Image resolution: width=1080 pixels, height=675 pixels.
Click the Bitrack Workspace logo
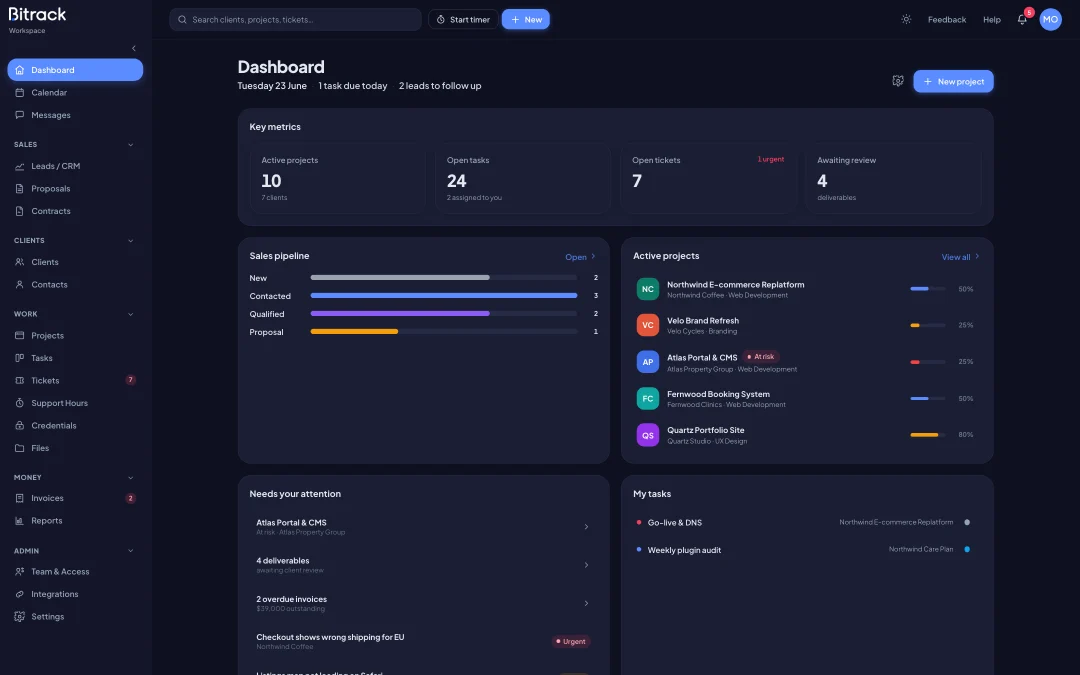coord(37,19)
